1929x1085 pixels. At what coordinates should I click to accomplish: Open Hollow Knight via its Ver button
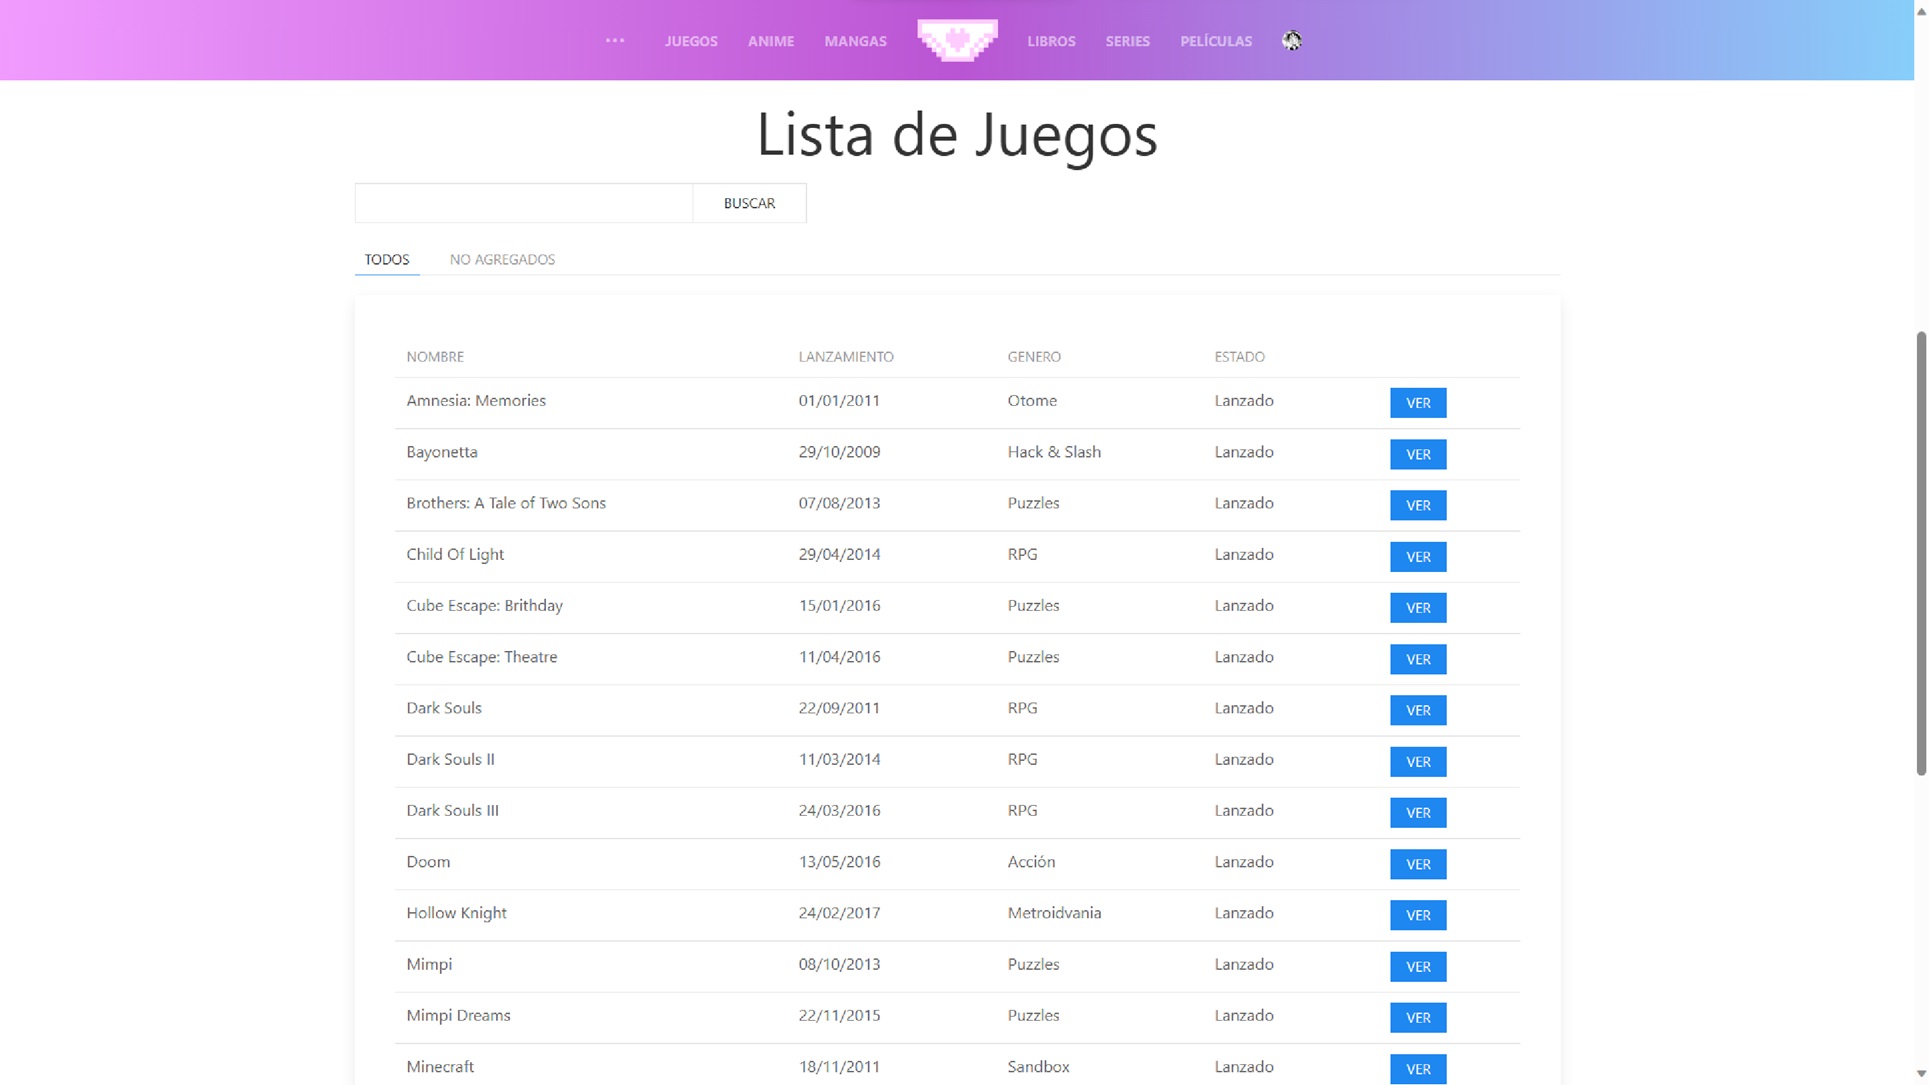click(1417, 915)
